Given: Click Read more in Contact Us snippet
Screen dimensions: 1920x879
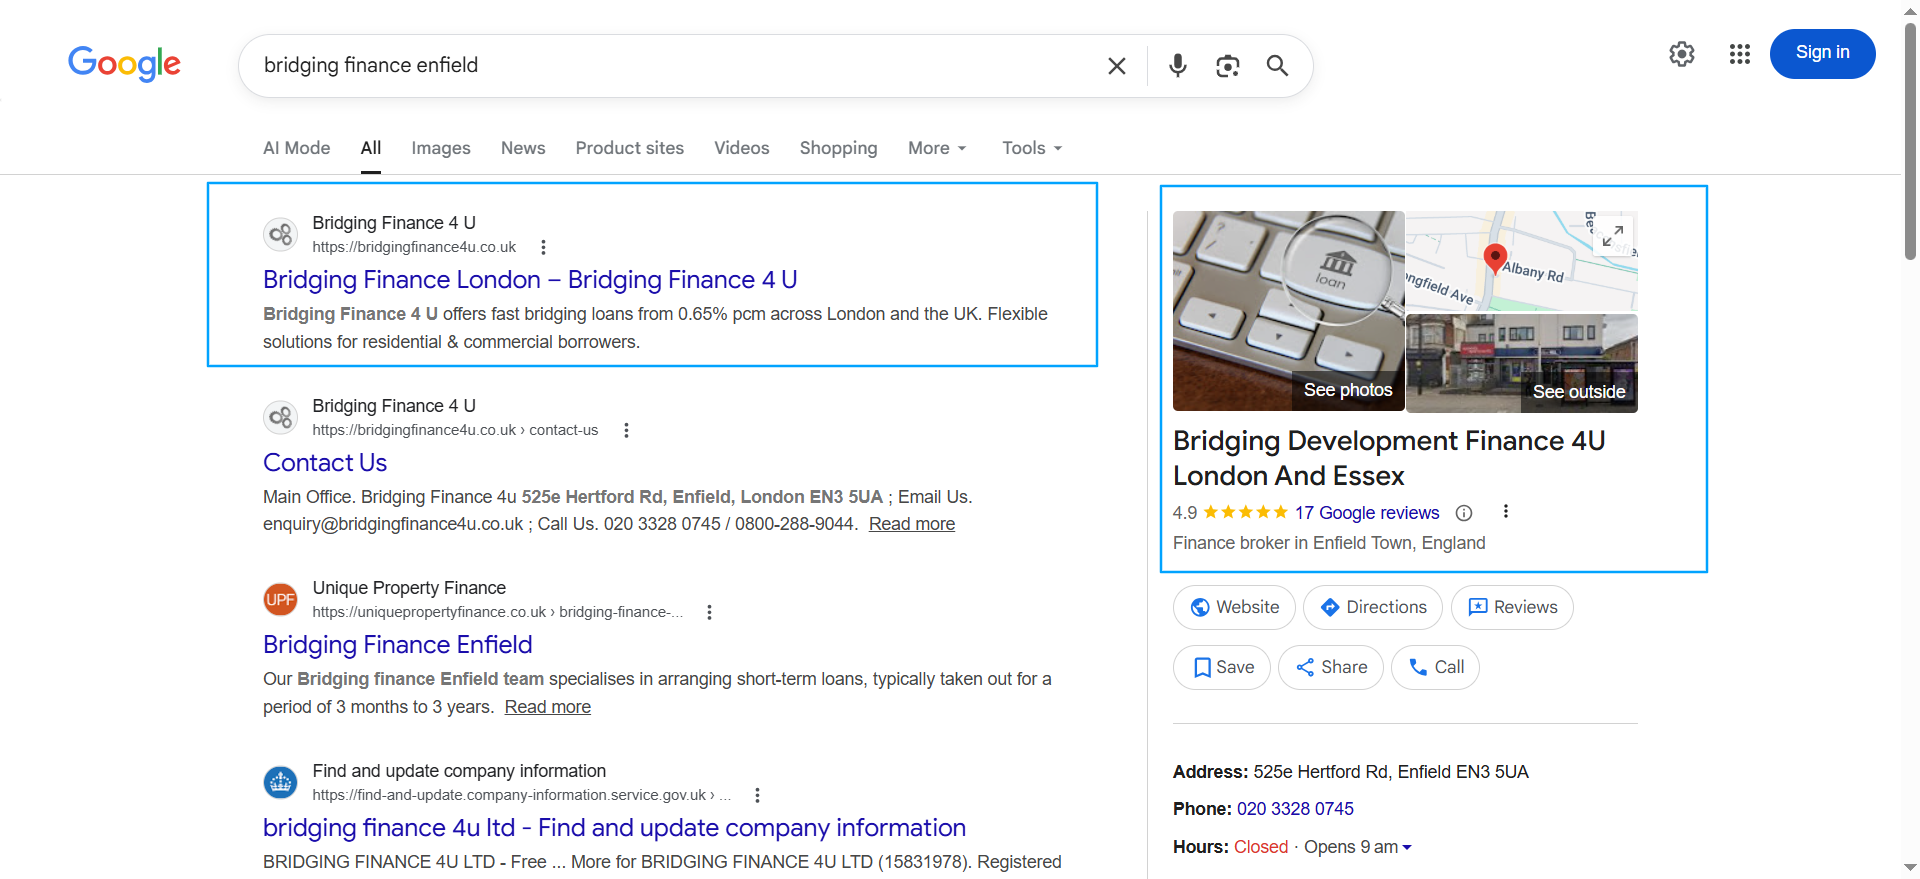Looking at the screenshot, I should (912, 524).
